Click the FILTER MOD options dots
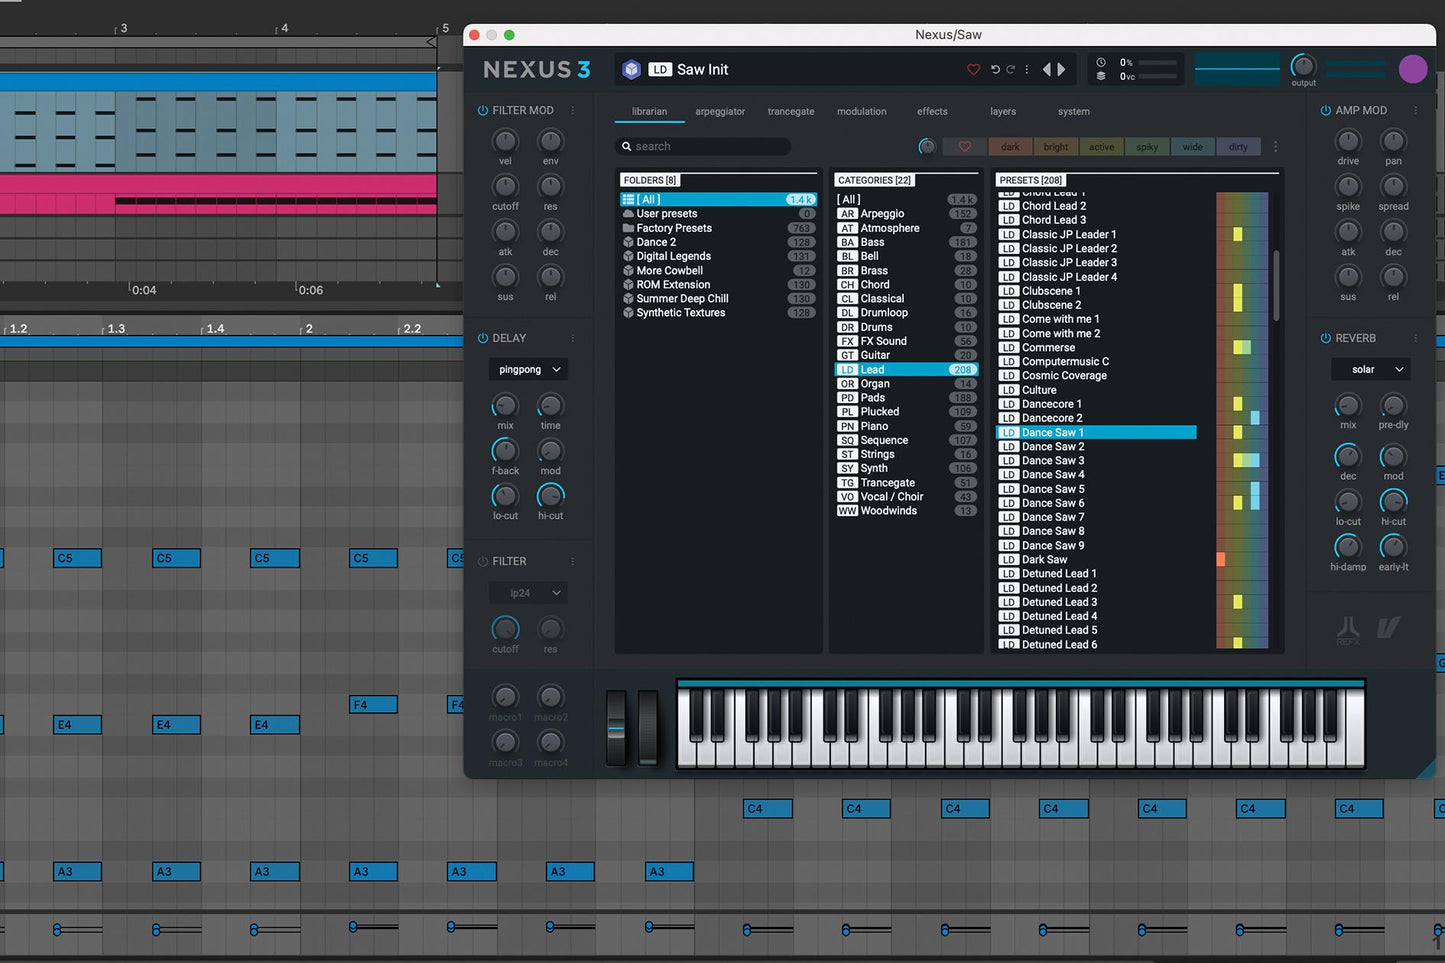1445x963 pixels. click(573, 111)
